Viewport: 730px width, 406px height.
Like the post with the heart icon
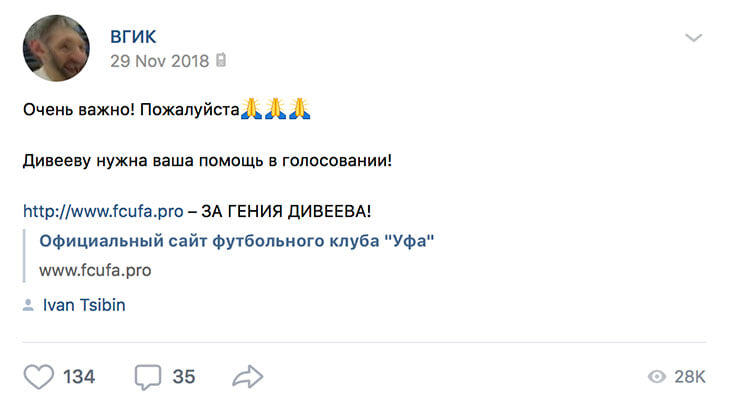[39, 377]
